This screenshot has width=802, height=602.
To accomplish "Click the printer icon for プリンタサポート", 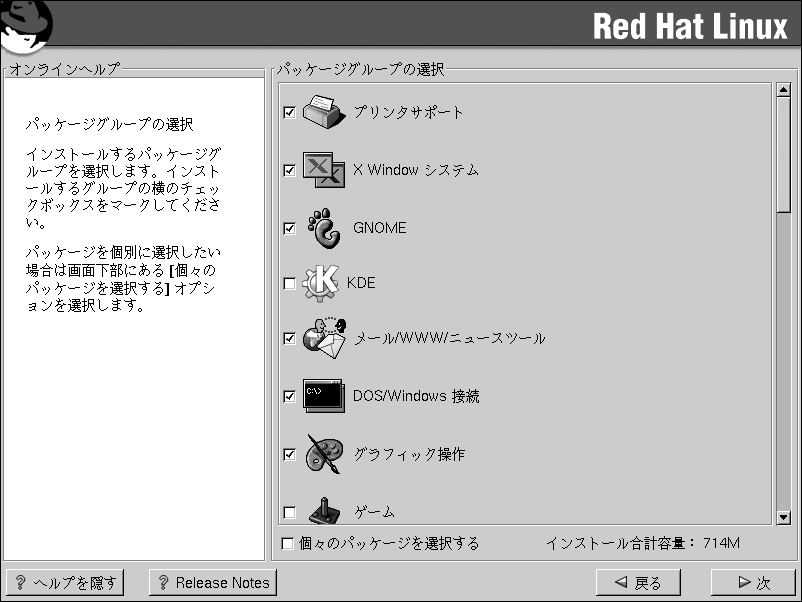I will click(x=323, y=110).
